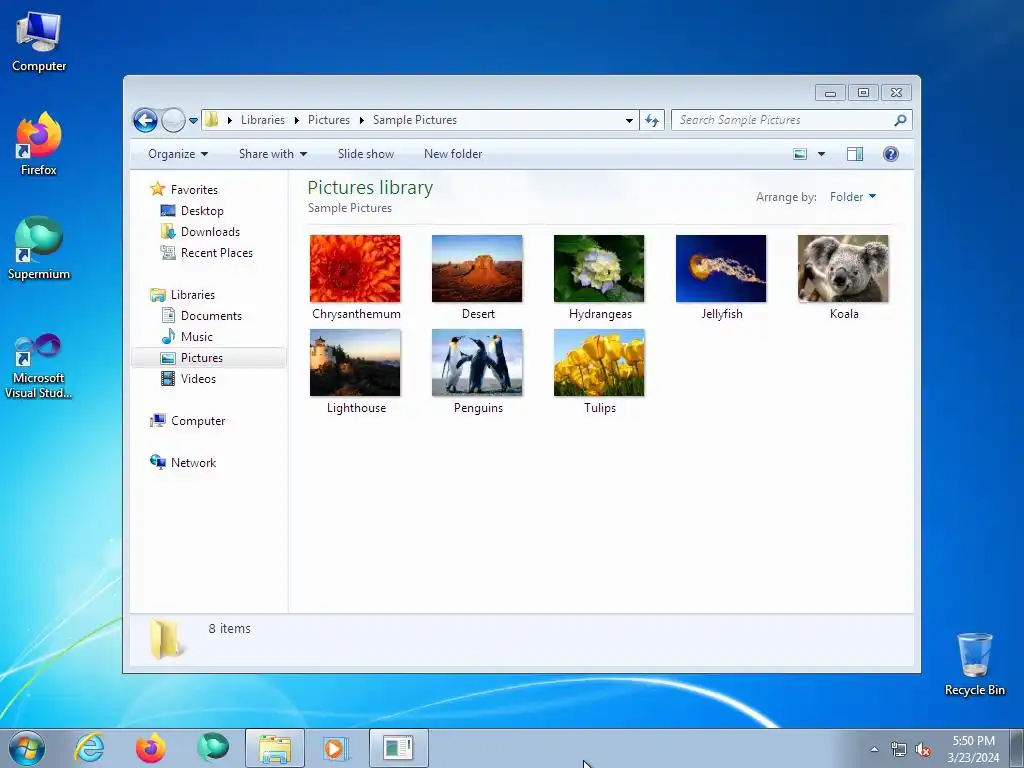Screen dimensions: 1024x768
Task: Select Network in navigation pane
Action: point(193,463)
